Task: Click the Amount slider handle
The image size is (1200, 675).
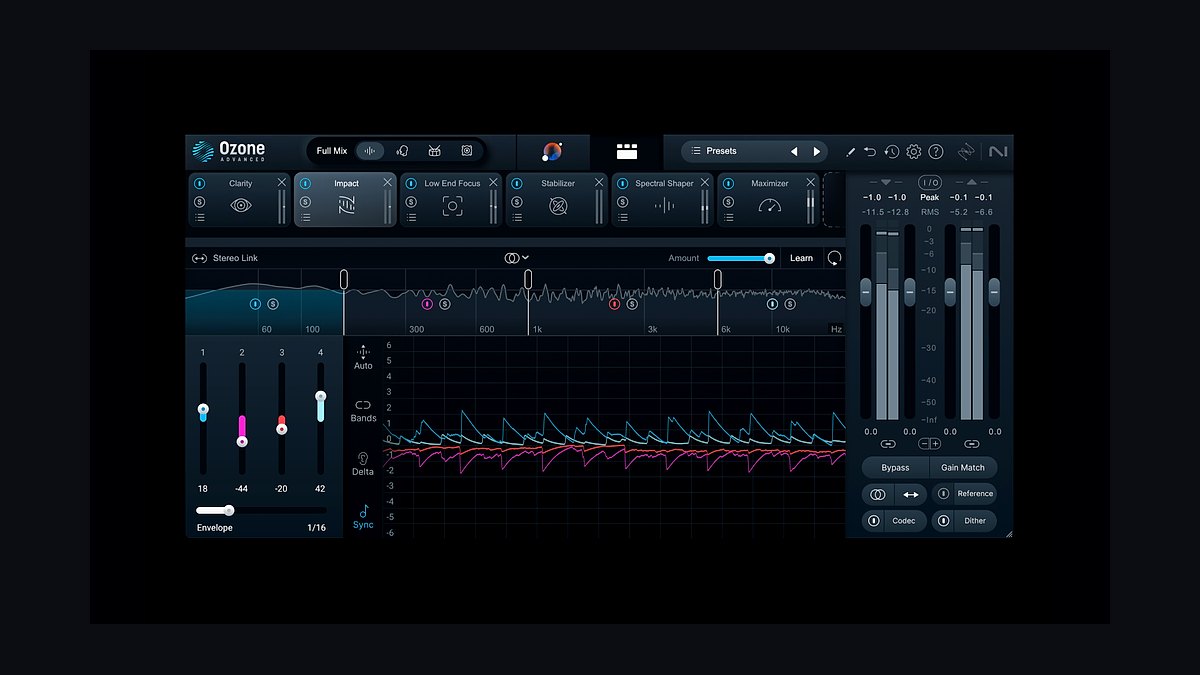Action: click(769, 258)
